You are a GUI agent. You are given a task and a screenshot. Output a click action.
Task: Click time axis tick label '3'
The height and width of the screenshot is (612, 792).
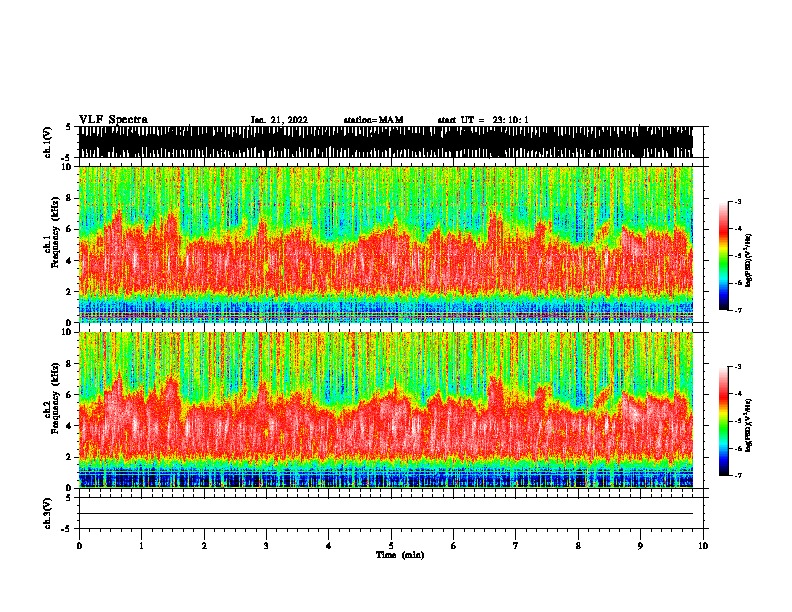click(266, 546)
